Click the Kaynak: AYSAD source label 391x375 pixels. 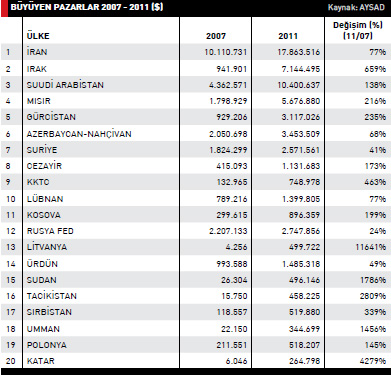tap(356, 7)
